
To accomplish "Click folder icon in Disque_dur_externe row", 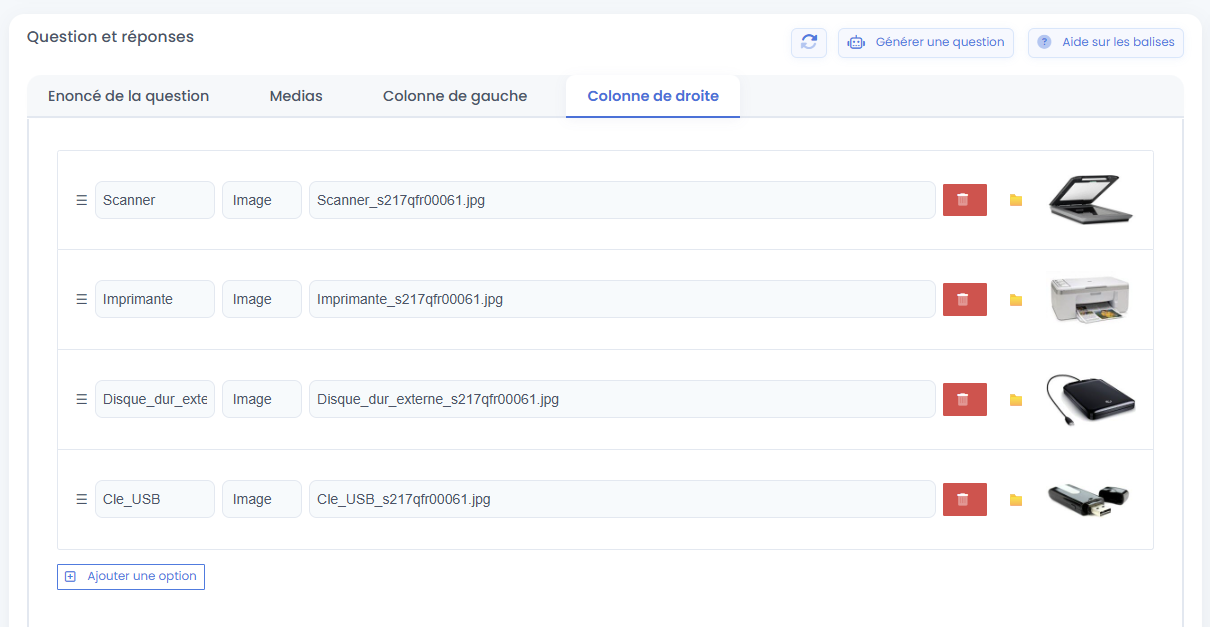I will (1016, 400).
